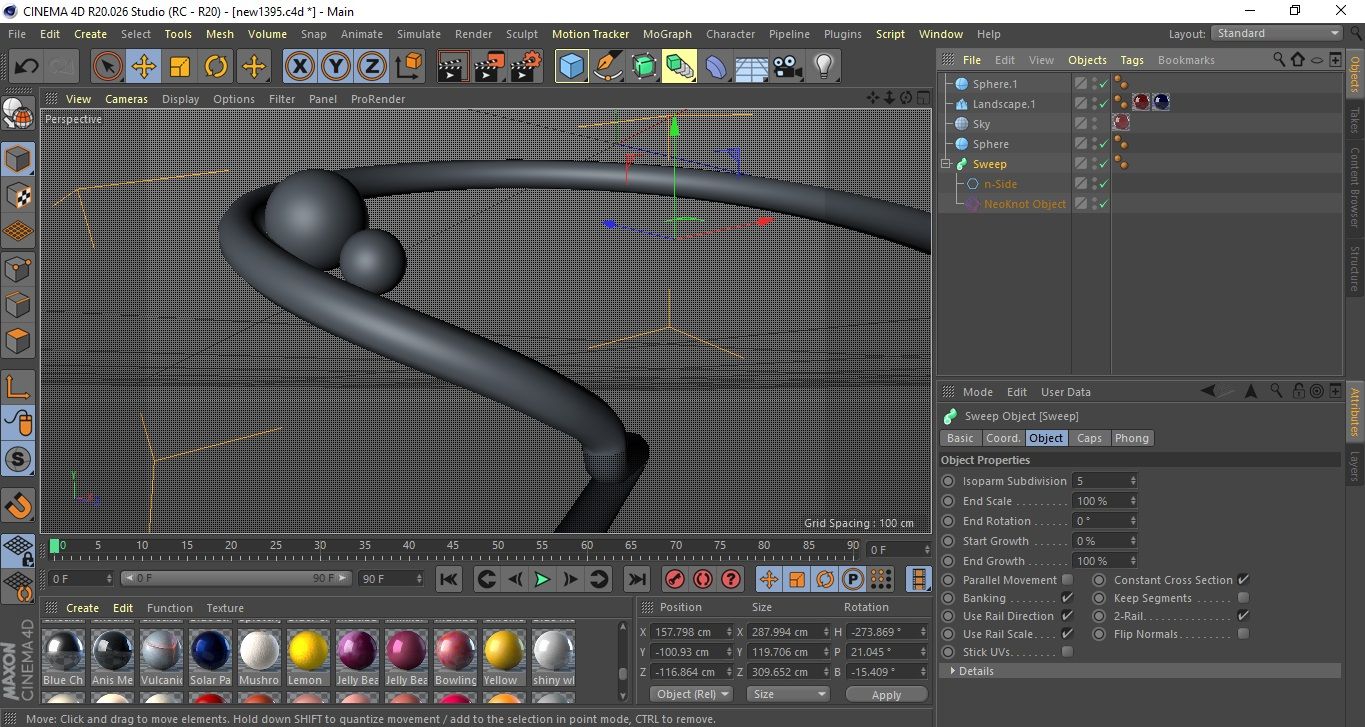The height and width of the screenshot is (727, 1365).
Task: Expand the Details section
Action: coord(951,671)
